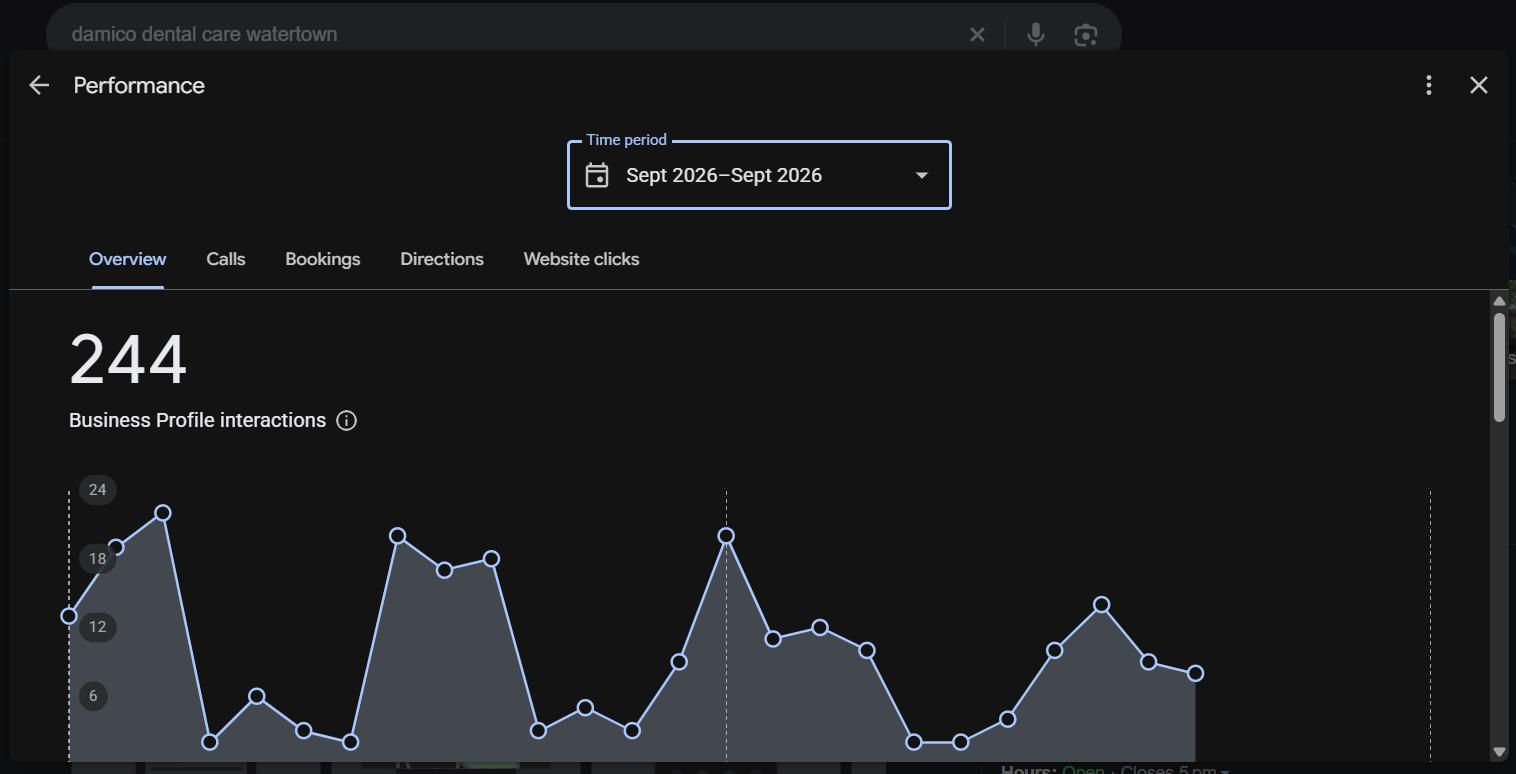Viewport: 1516px width, 774px height.
Task: Open the Website clicks tab
Action: coord(581,259)
